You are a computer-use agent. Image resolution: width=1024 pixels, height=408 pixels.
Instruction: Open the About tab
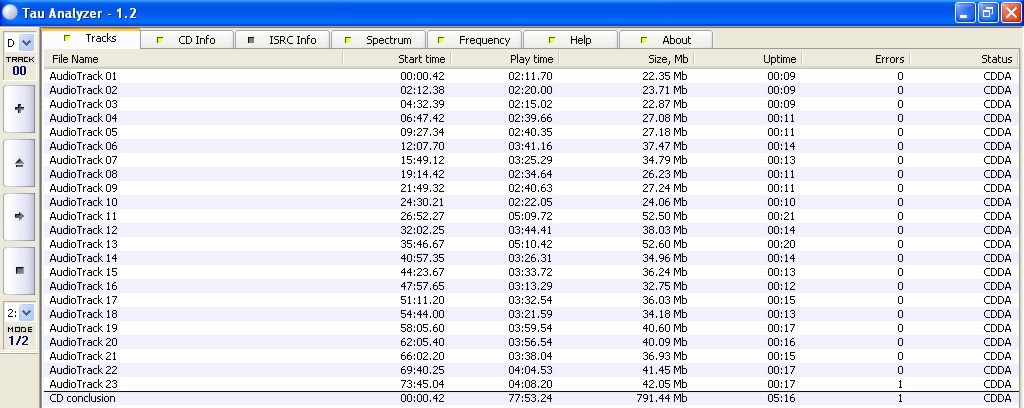[x=666, y=40]
